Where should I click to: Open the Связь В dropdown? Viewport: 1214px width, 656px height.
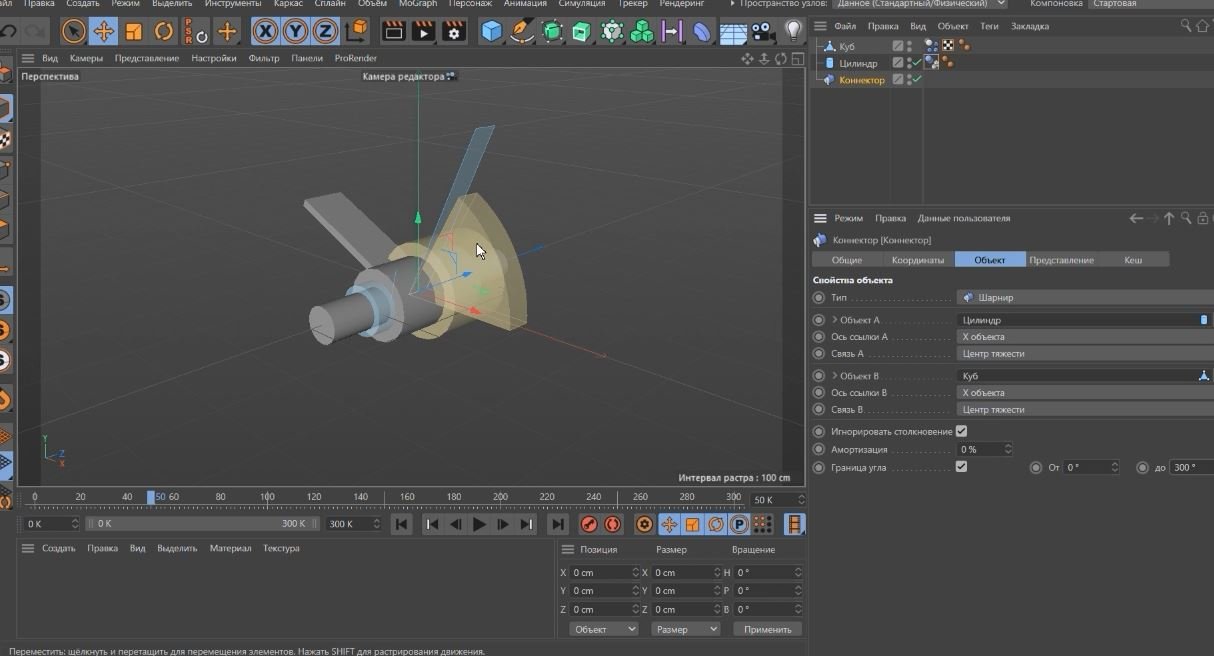(1085, 409)
